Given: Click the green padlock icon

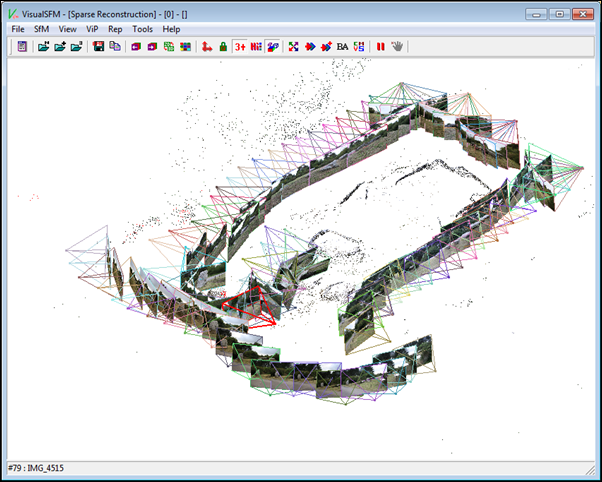Looking at the screenshot, I should [222, 47].
